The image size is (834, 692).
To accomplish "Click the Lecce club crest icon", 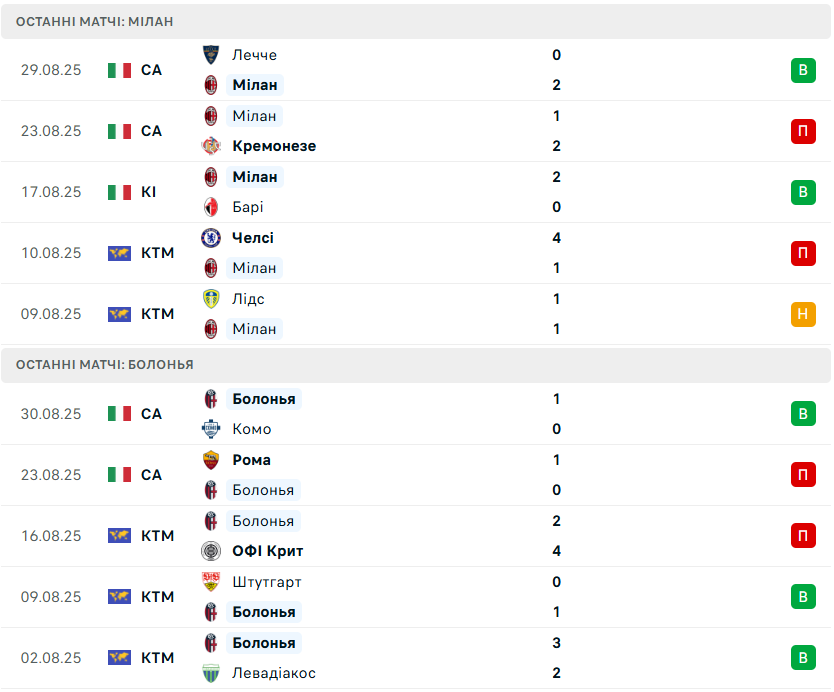I will tap(211, 55).
